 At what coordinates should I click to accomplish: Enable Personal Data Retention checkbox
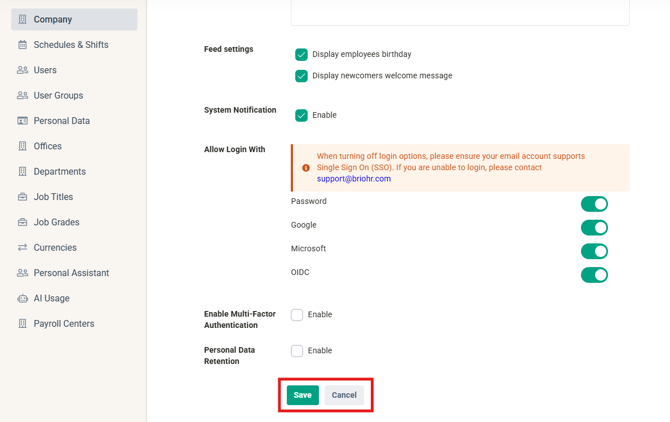pos(297,351)
